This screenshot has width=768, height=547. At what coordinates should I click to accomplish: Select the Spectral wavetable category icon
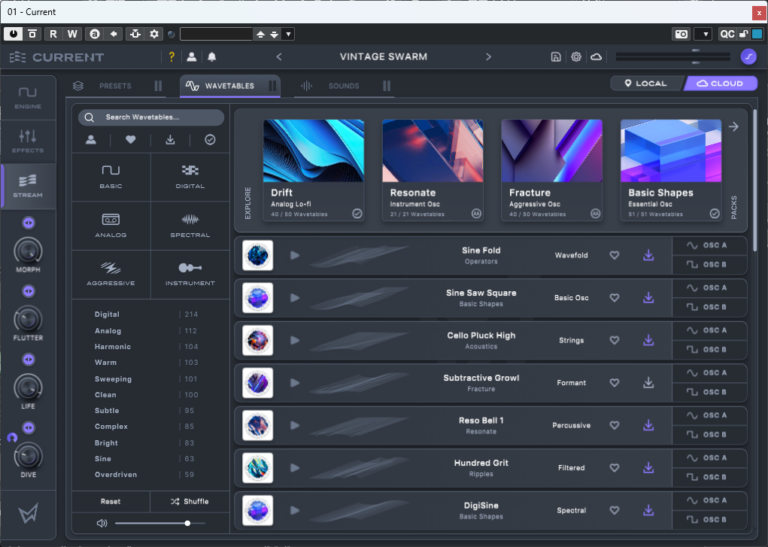(x=190, y=221)
